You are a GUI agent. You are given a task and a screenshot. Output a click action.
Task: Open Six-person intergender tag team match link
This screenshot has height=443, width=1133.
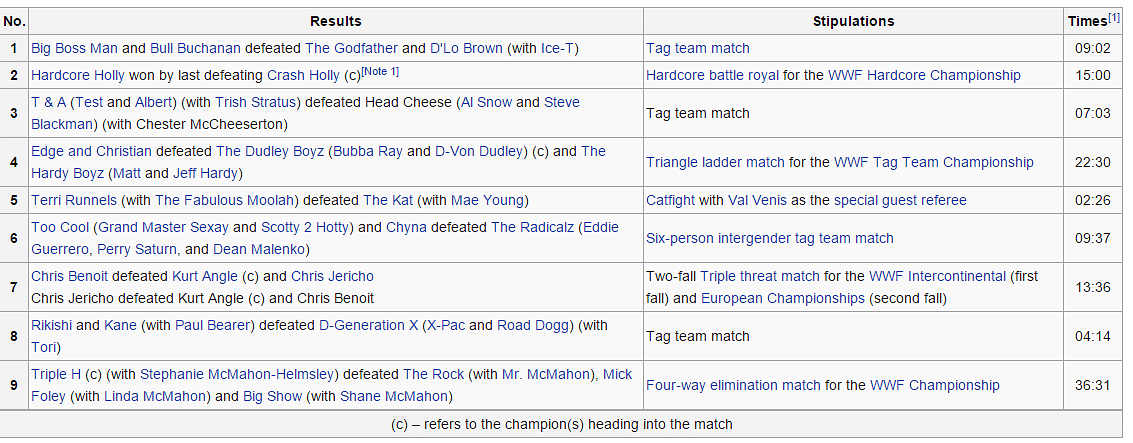770,238
